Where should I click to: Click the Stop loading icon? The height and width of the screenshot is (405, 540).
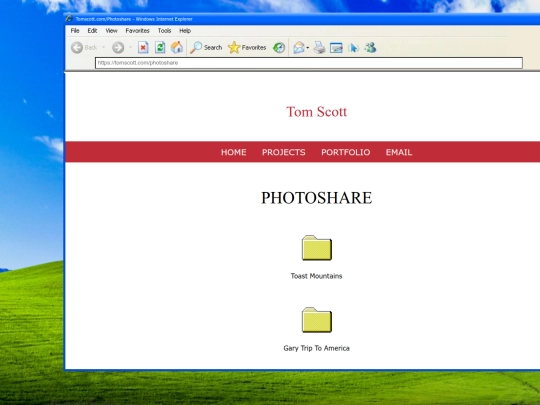tap(143, 48)
